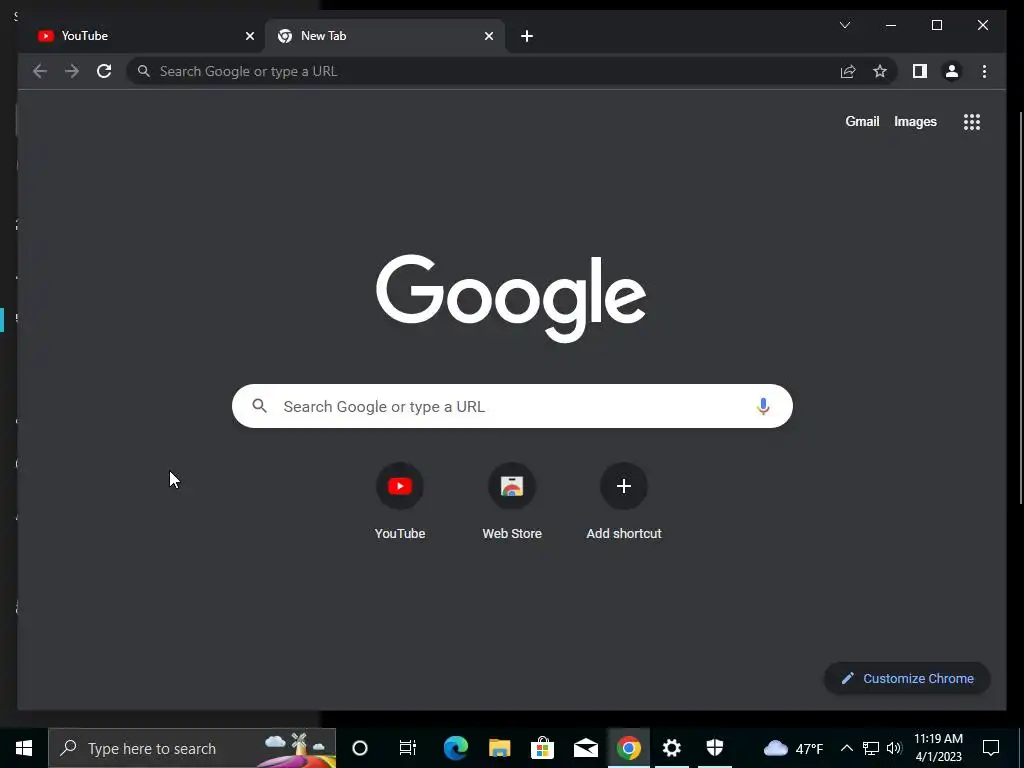The height and width of the screenshot is (768, 1024).
Task: Share this page via the share icon
Action: point(848,71)
